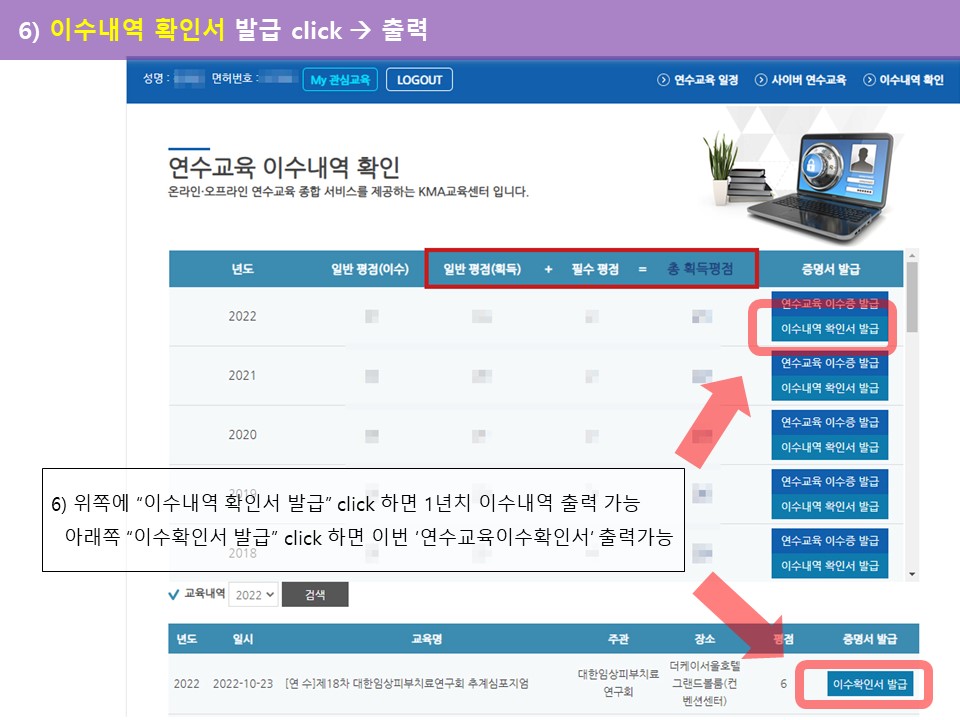Issue 이수내역 확인서 for year 2018
Screen dimensions: 960x720
pyautogui.click(x=829, y=565)
